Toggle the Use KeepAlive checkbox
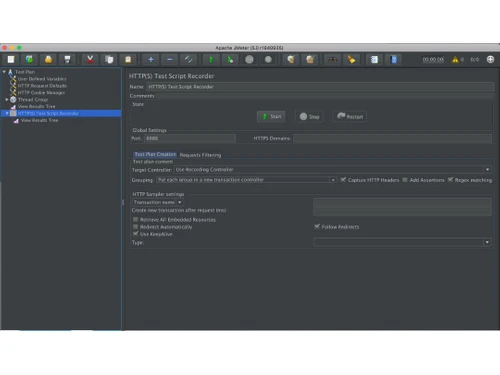 pos(135,234)
